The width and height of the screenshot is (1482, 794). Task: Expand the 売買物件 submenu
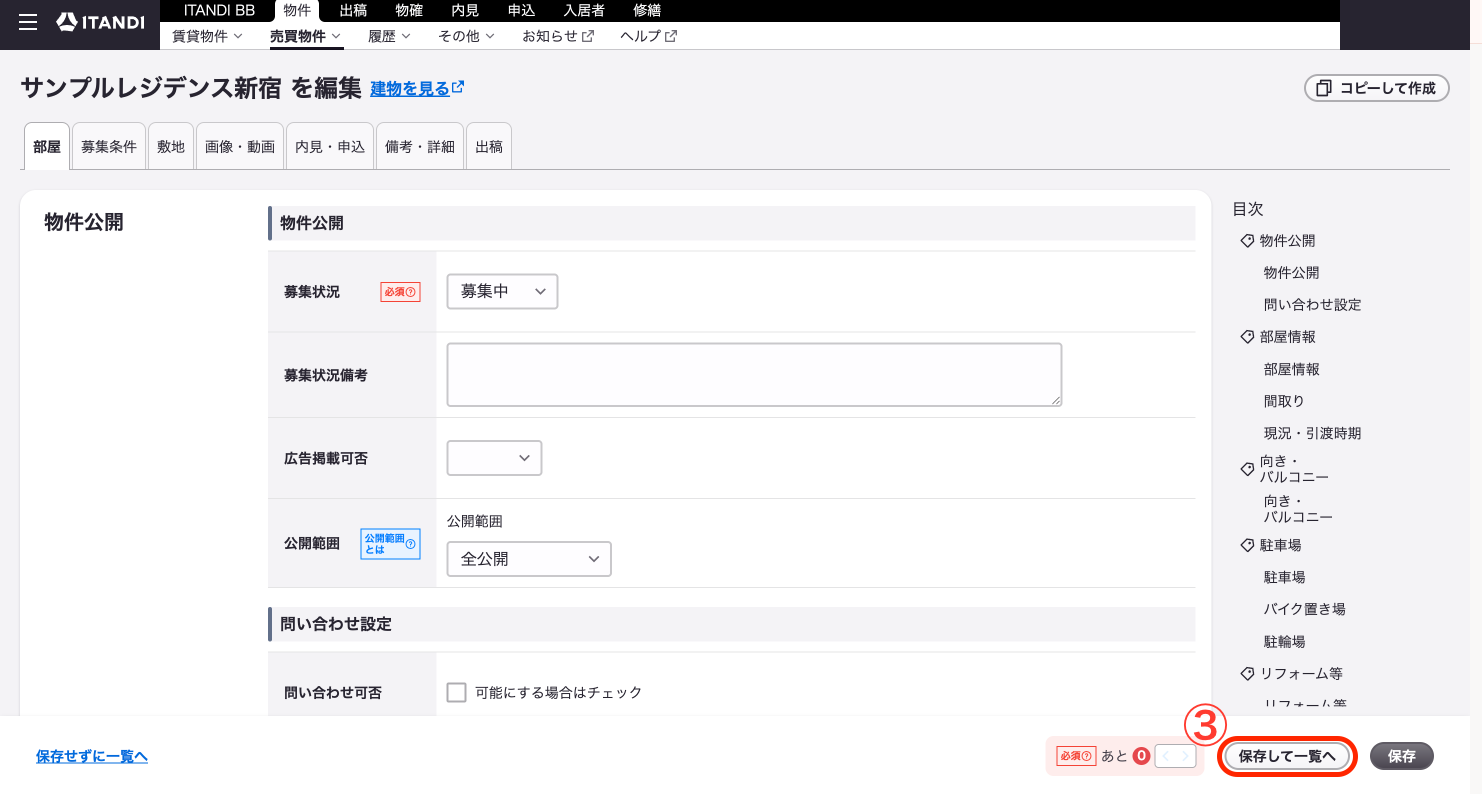coord(305,36)
